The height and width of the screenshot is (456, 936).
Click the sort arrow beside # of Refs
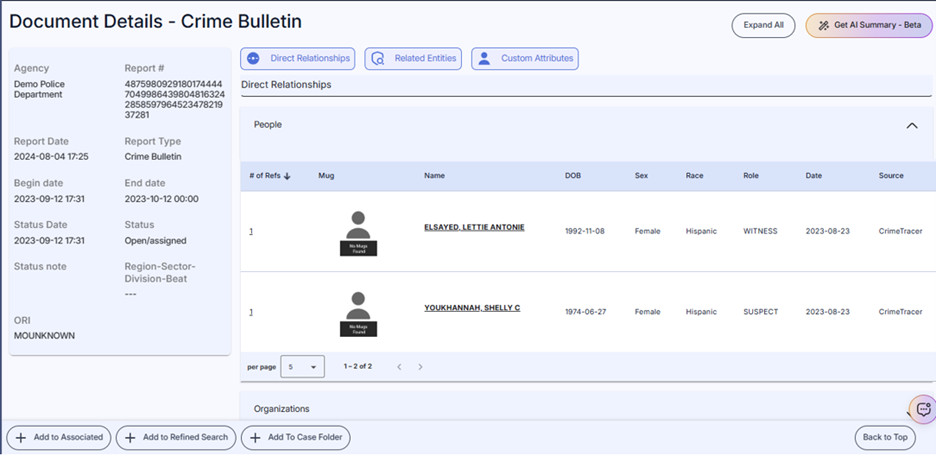point(287,176)
